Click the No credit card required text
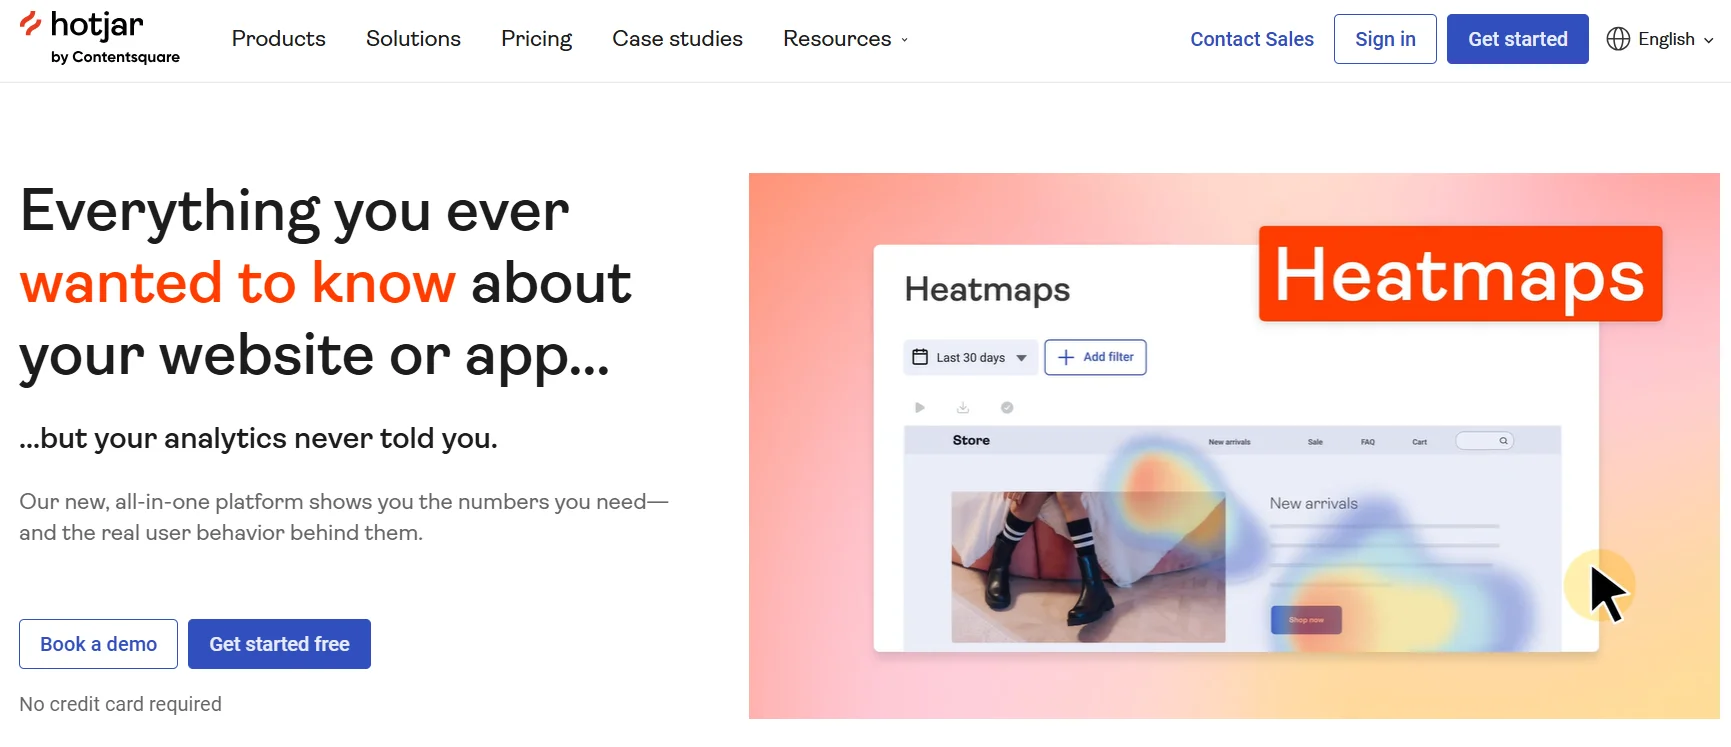 pyautogui.click(x=120, y=704)
